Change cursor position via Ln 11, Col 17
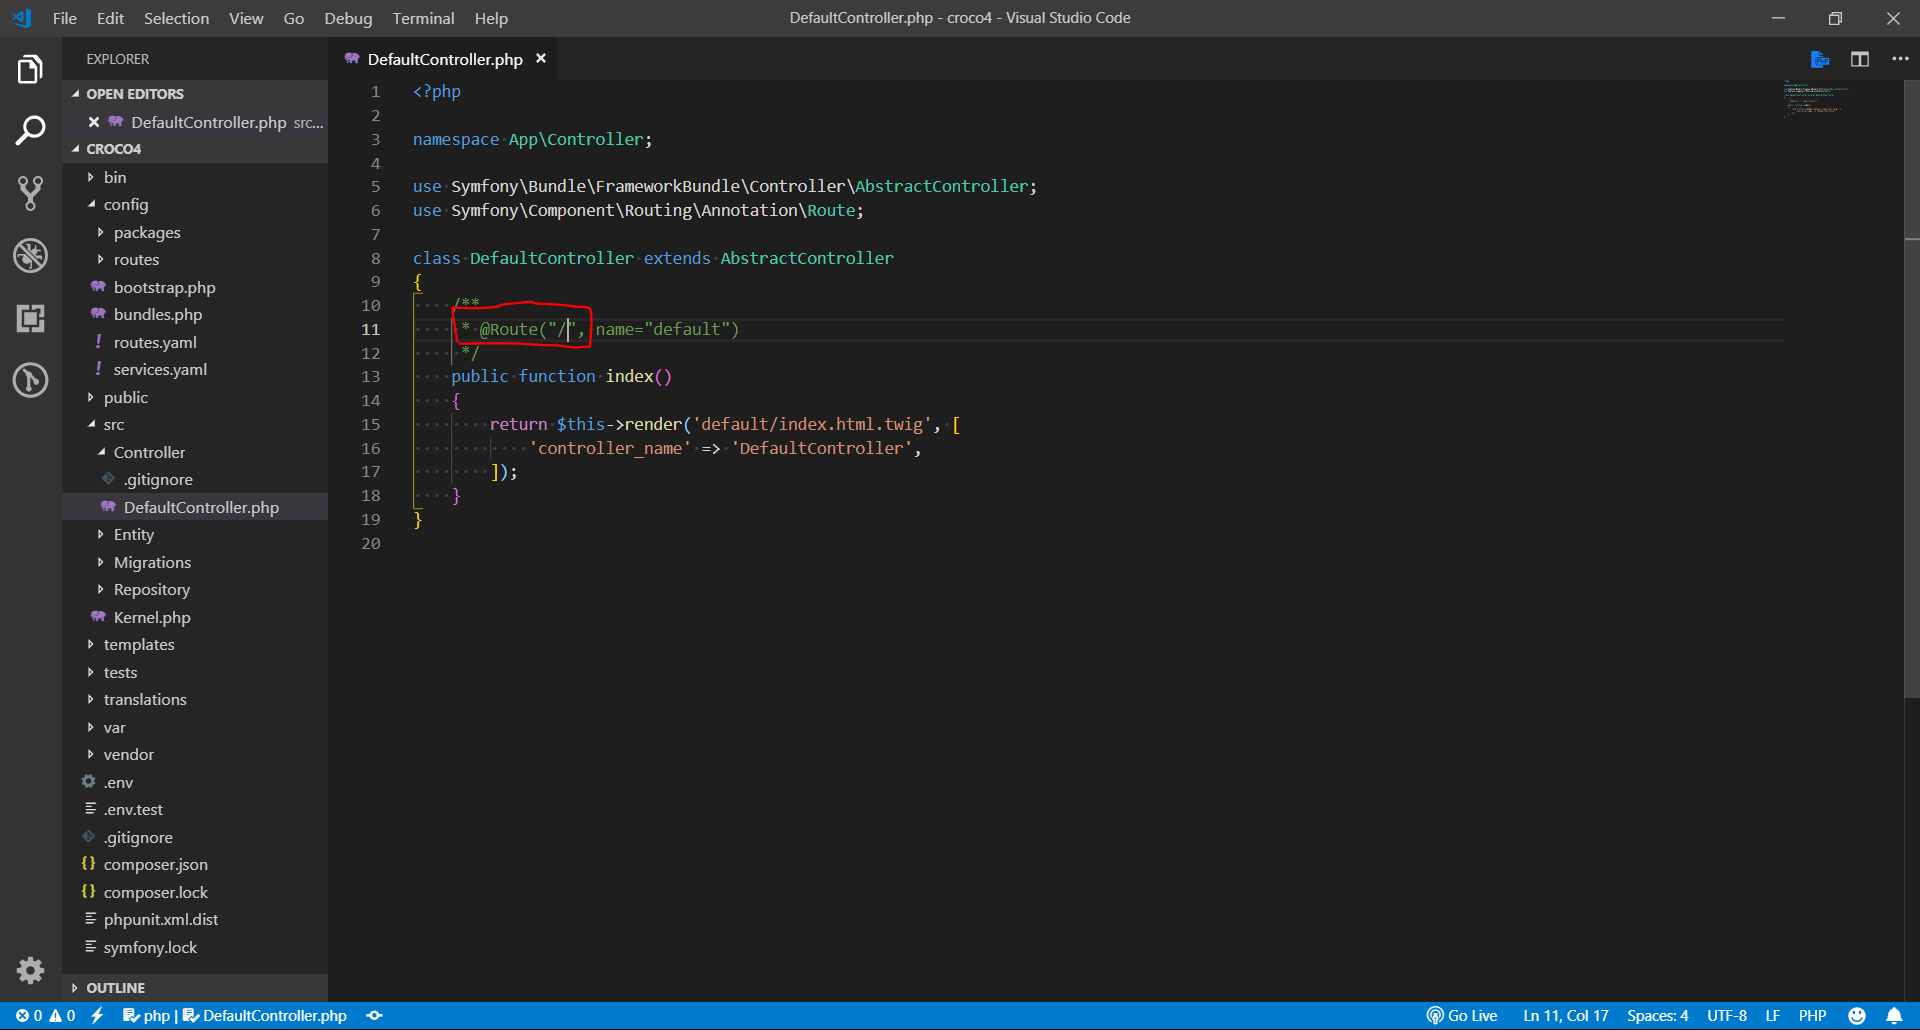 pyautogui.click(x=1566, y=1016)
